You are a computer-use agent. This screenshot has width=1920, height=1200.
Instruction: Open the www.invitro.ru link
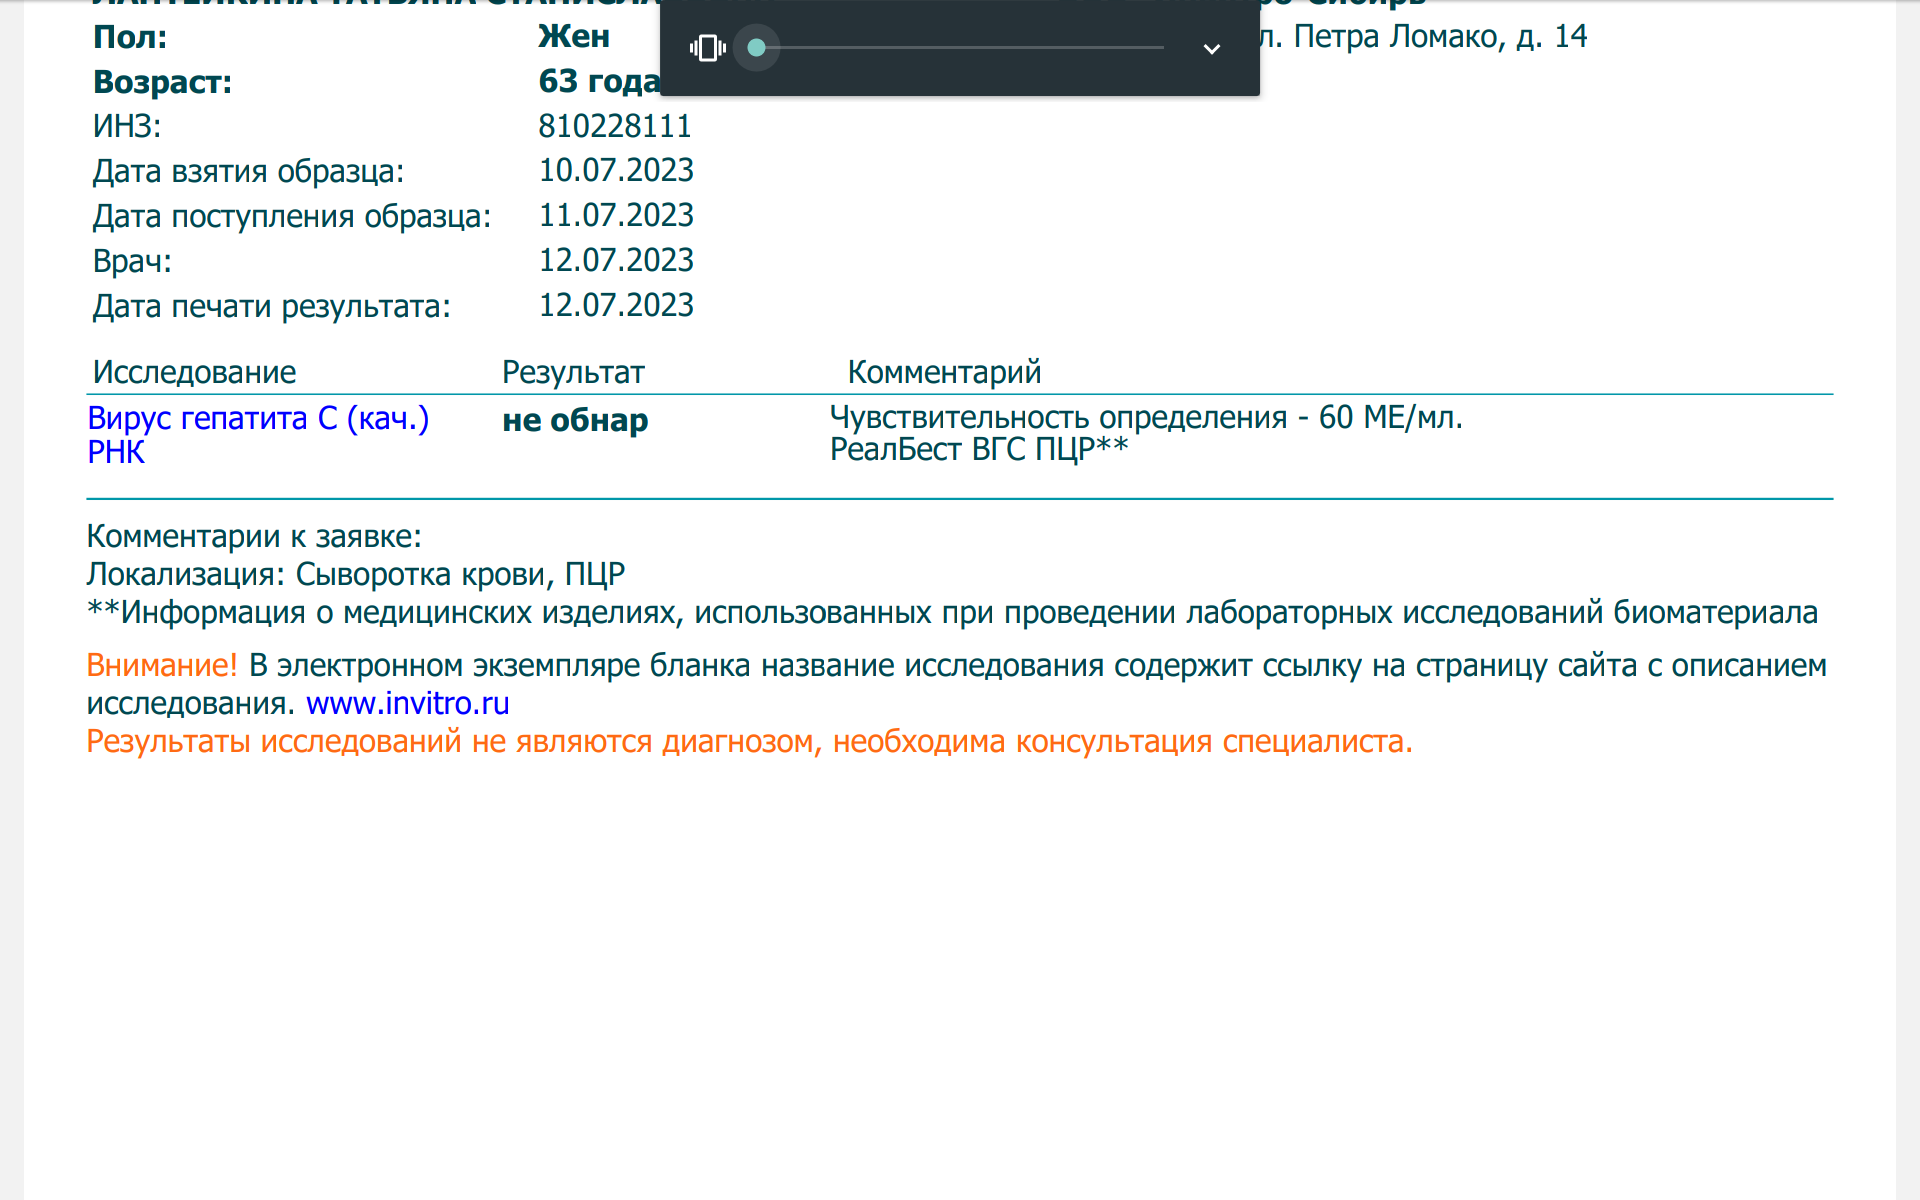(x=407, y=703)
